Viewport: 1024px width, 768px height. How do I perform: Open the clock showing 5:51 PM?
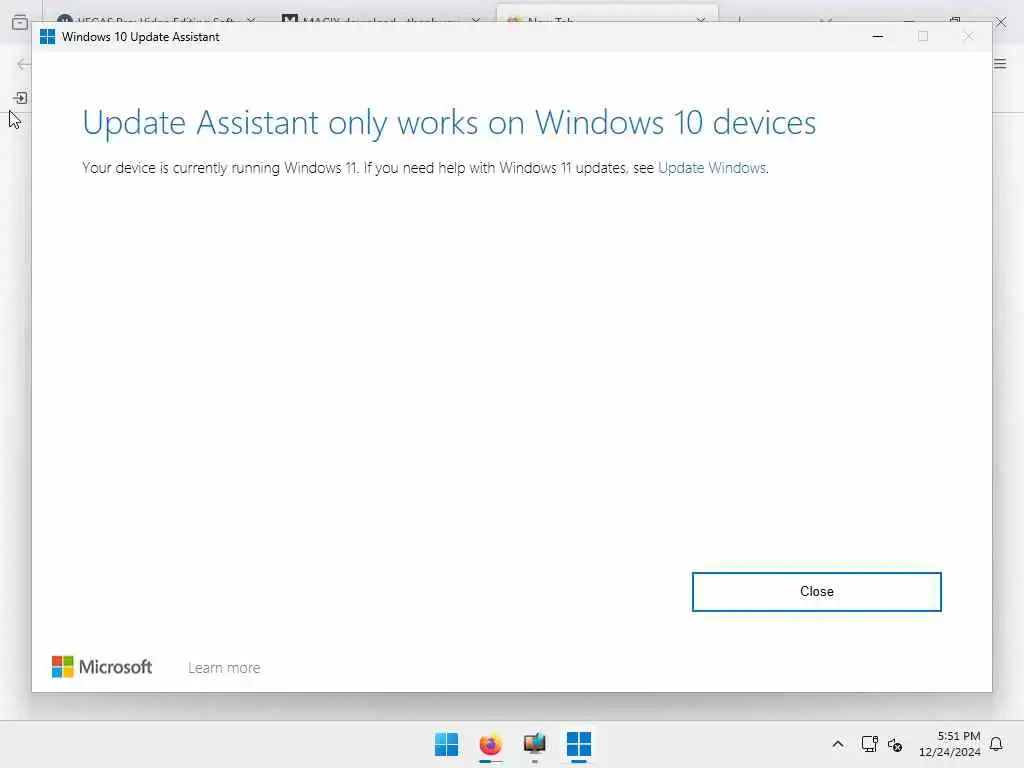tap(950, 744)
